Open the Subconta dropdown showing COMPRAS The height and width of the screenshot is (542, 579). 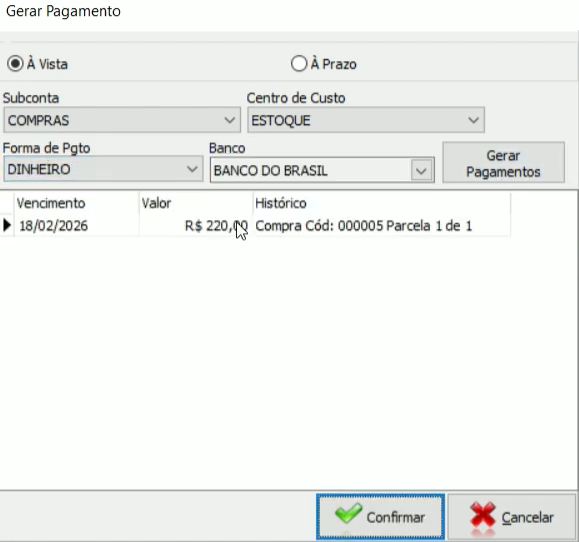click(122, 120)
